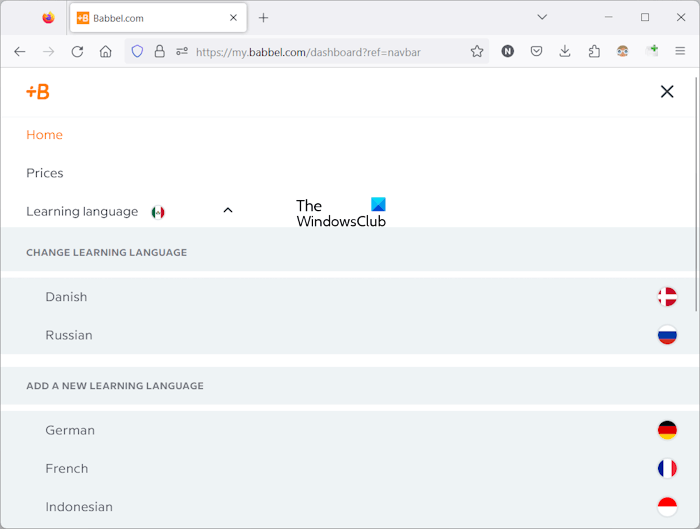The image size is (700, 529).
Task: Reload the Babbel page
Action: pos(77,52)
